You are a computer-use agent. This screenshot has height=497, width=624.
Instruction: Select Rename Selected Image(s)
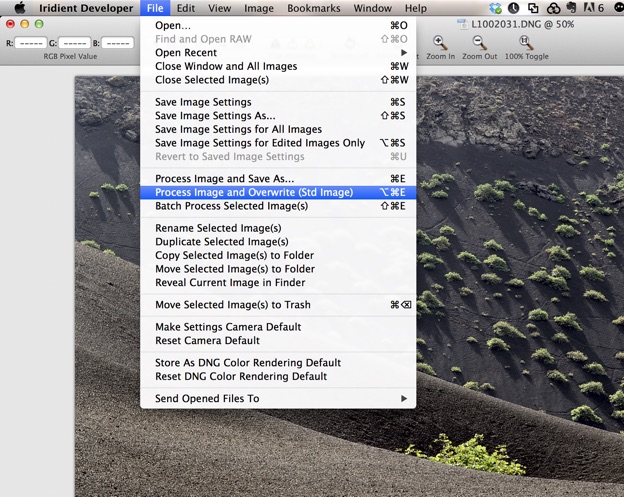[278, 228]
